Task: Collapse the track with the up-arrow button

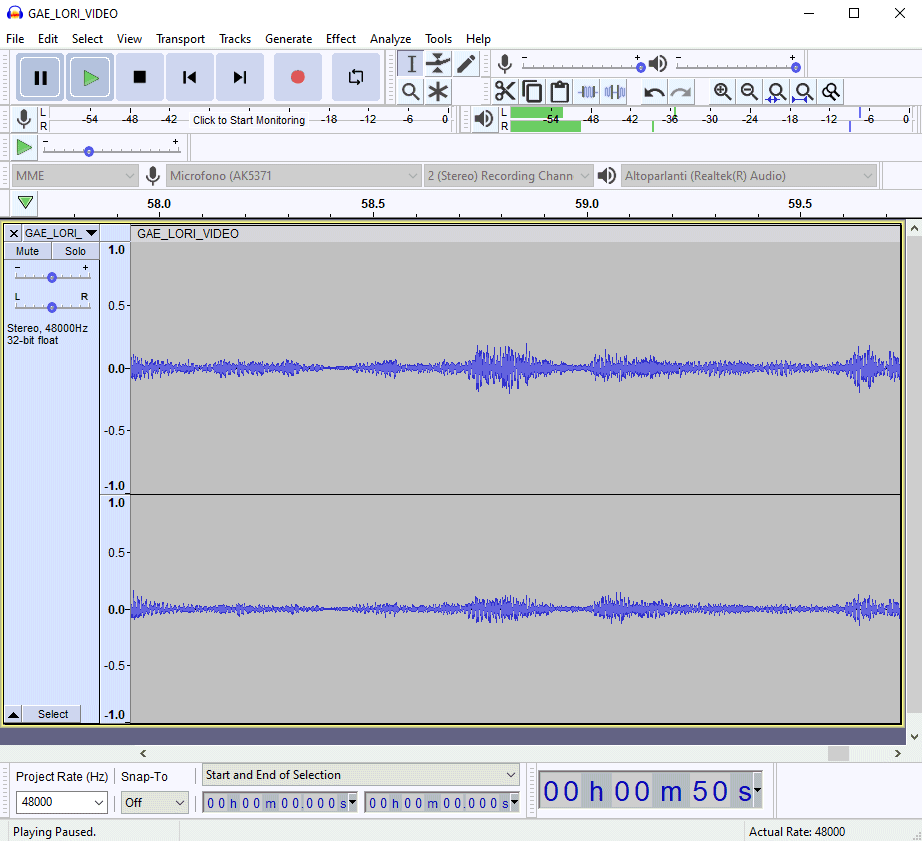Action: pos(14,714)
